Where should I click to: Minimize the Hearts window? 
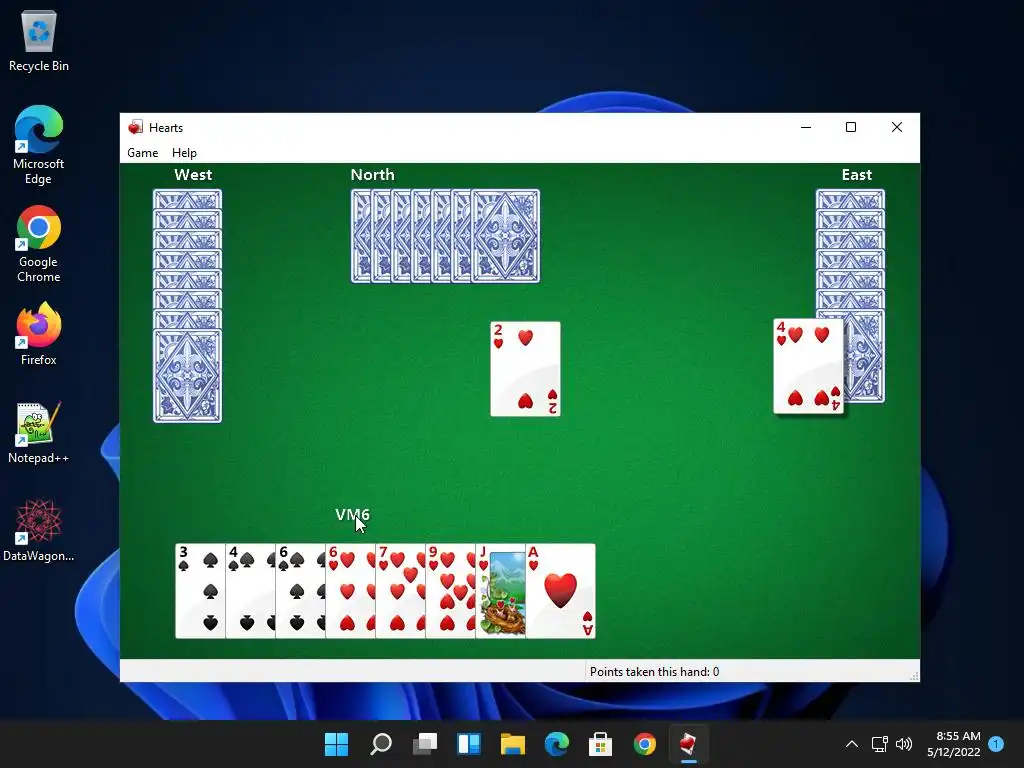coord(806,127)
